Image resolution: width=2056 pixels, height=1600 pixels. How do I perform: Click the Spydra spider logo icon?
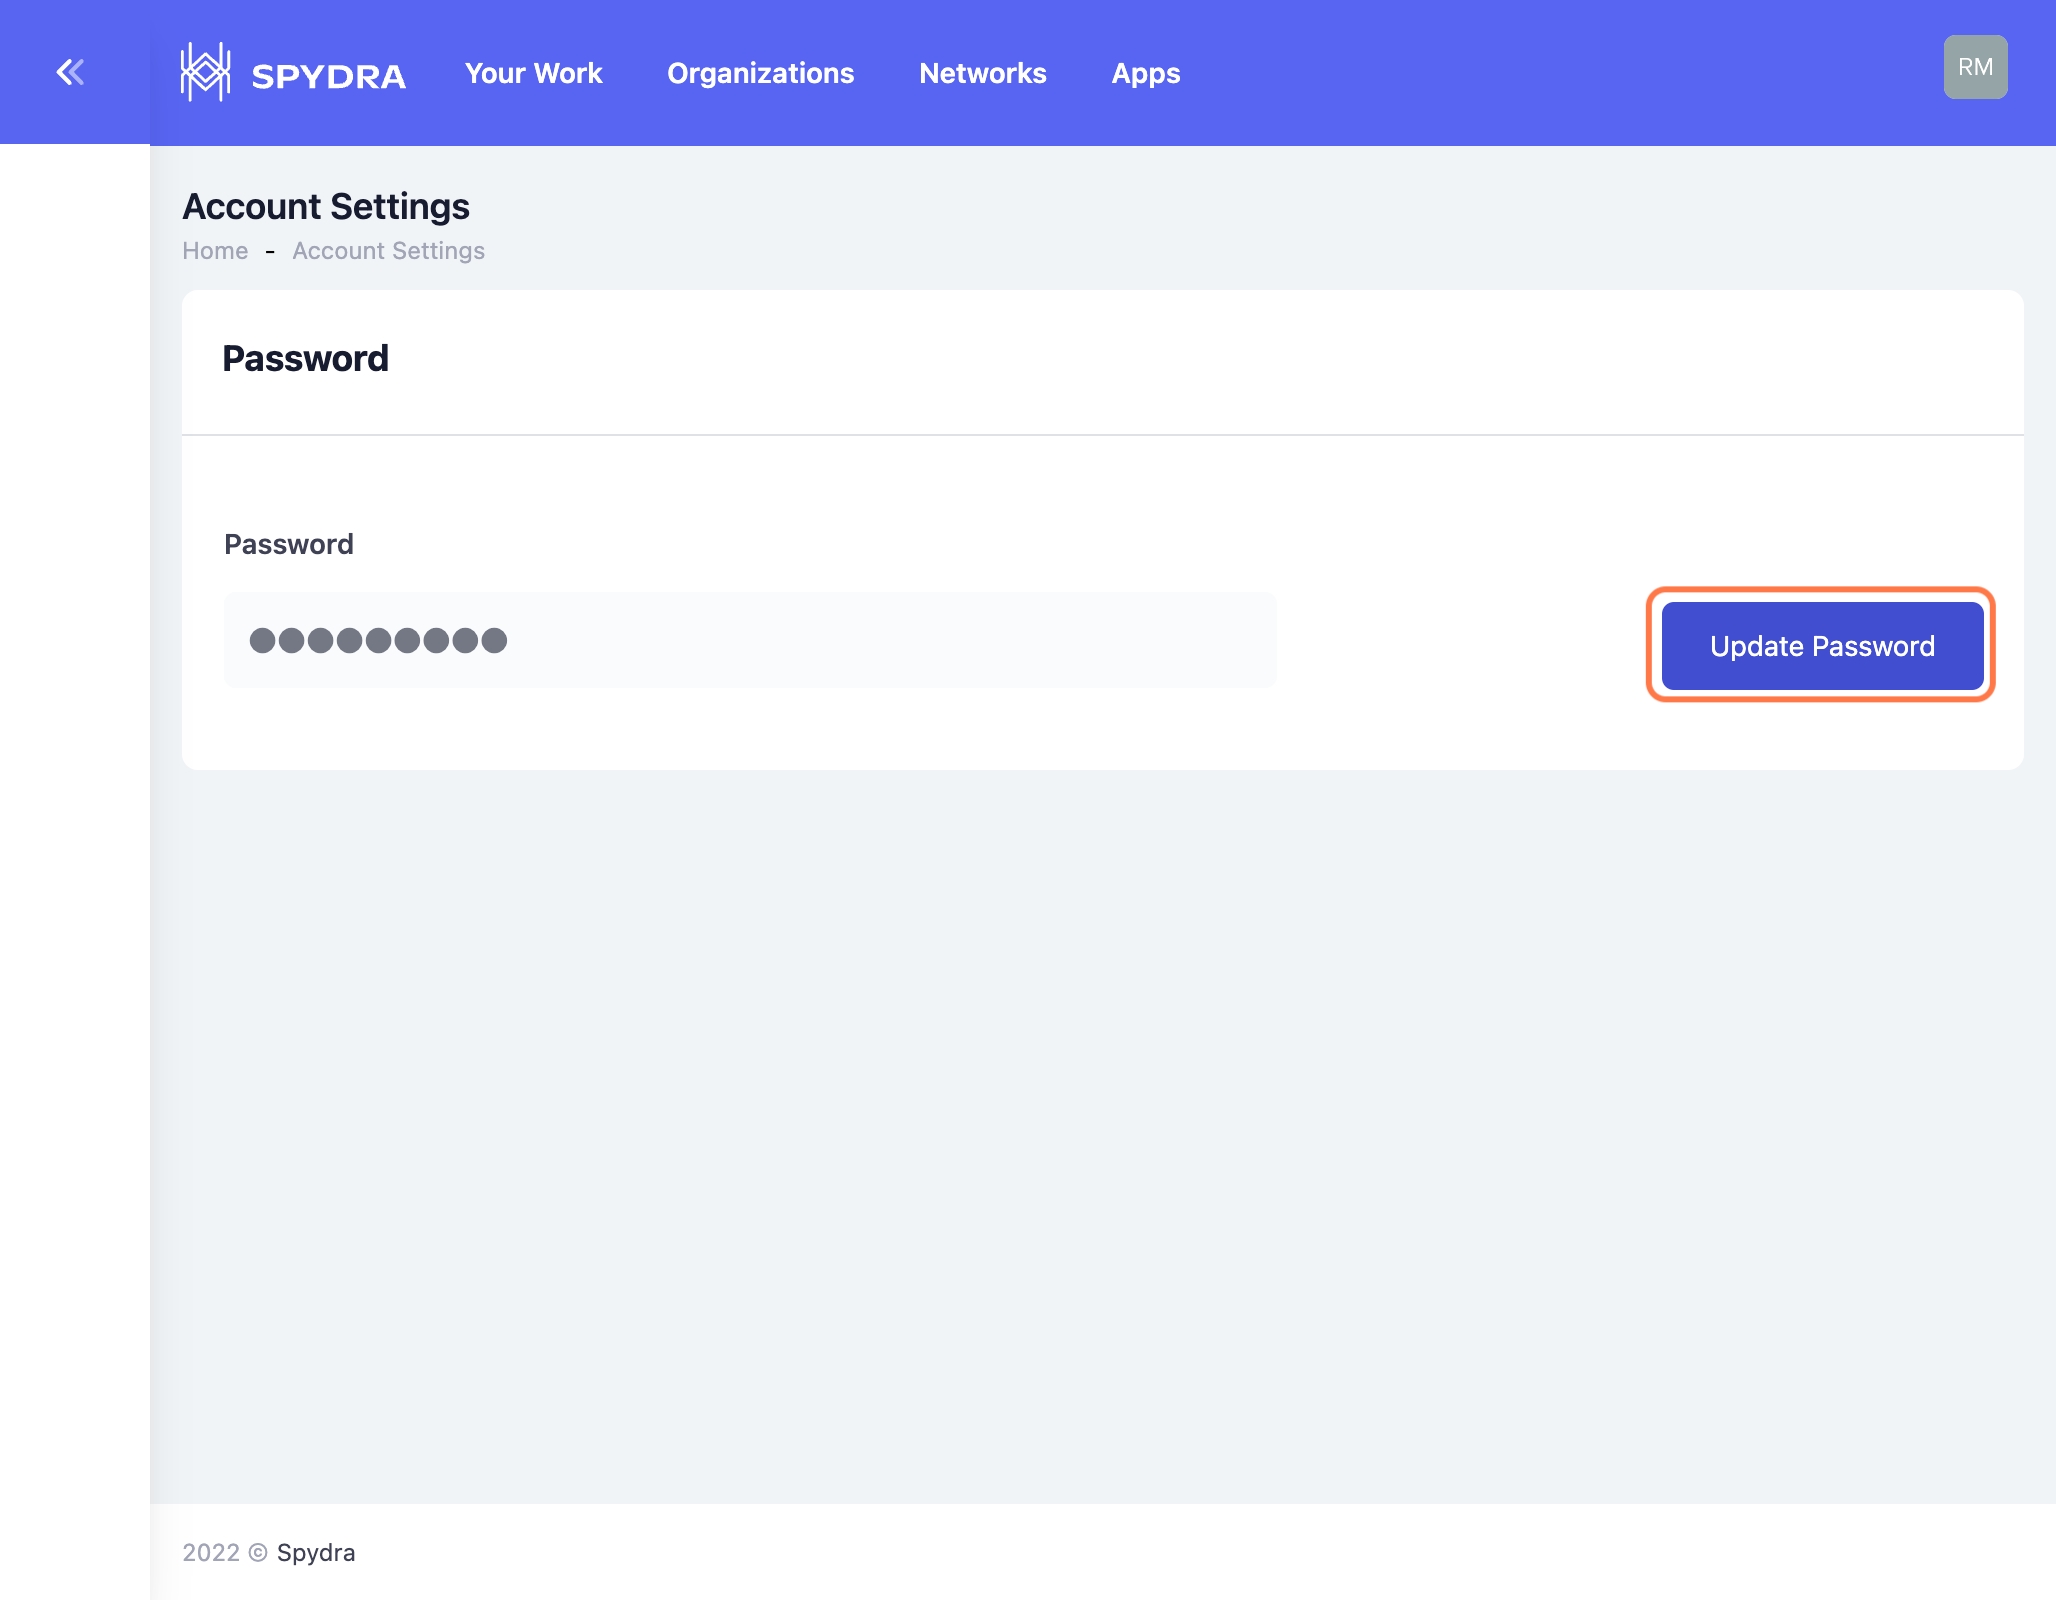click(205, 72)
